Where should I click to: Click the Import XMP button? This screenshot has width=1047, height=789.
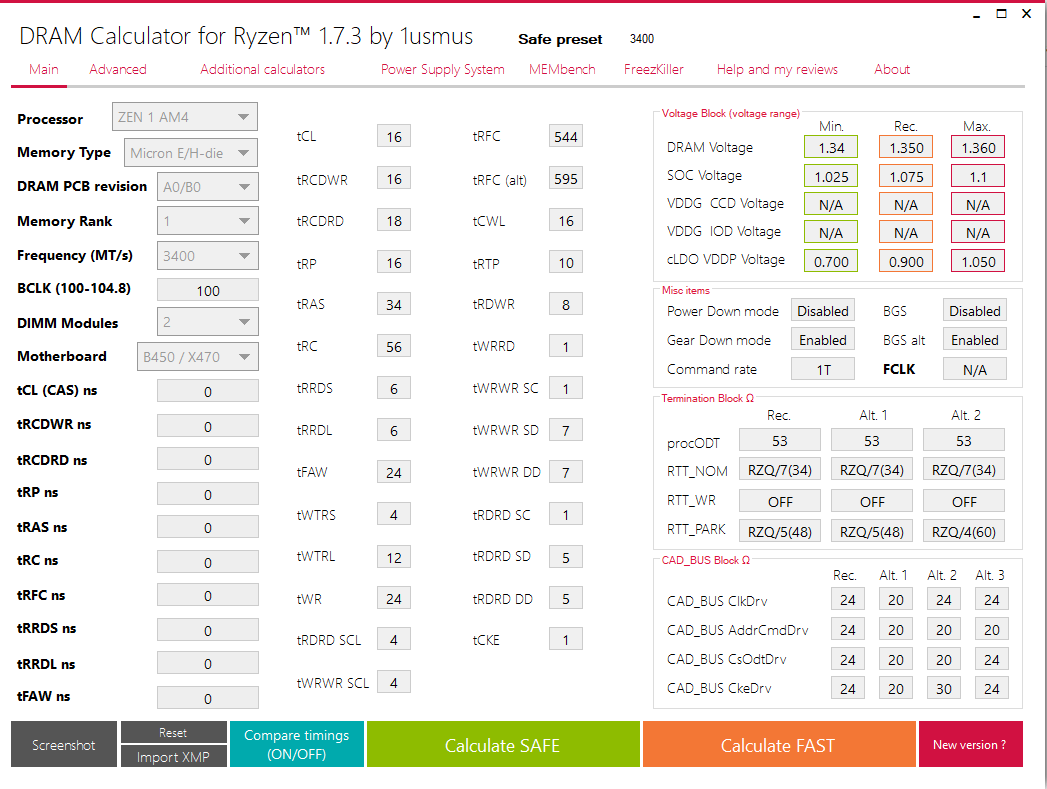[173, 756]
